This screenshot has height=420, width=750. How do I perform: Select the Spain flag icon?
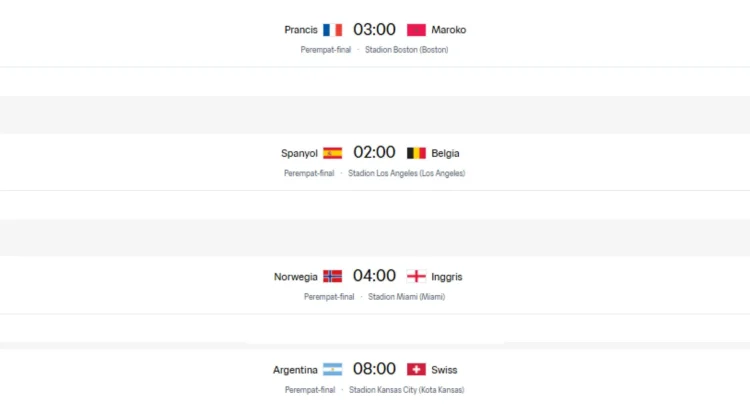coord(332,153)
